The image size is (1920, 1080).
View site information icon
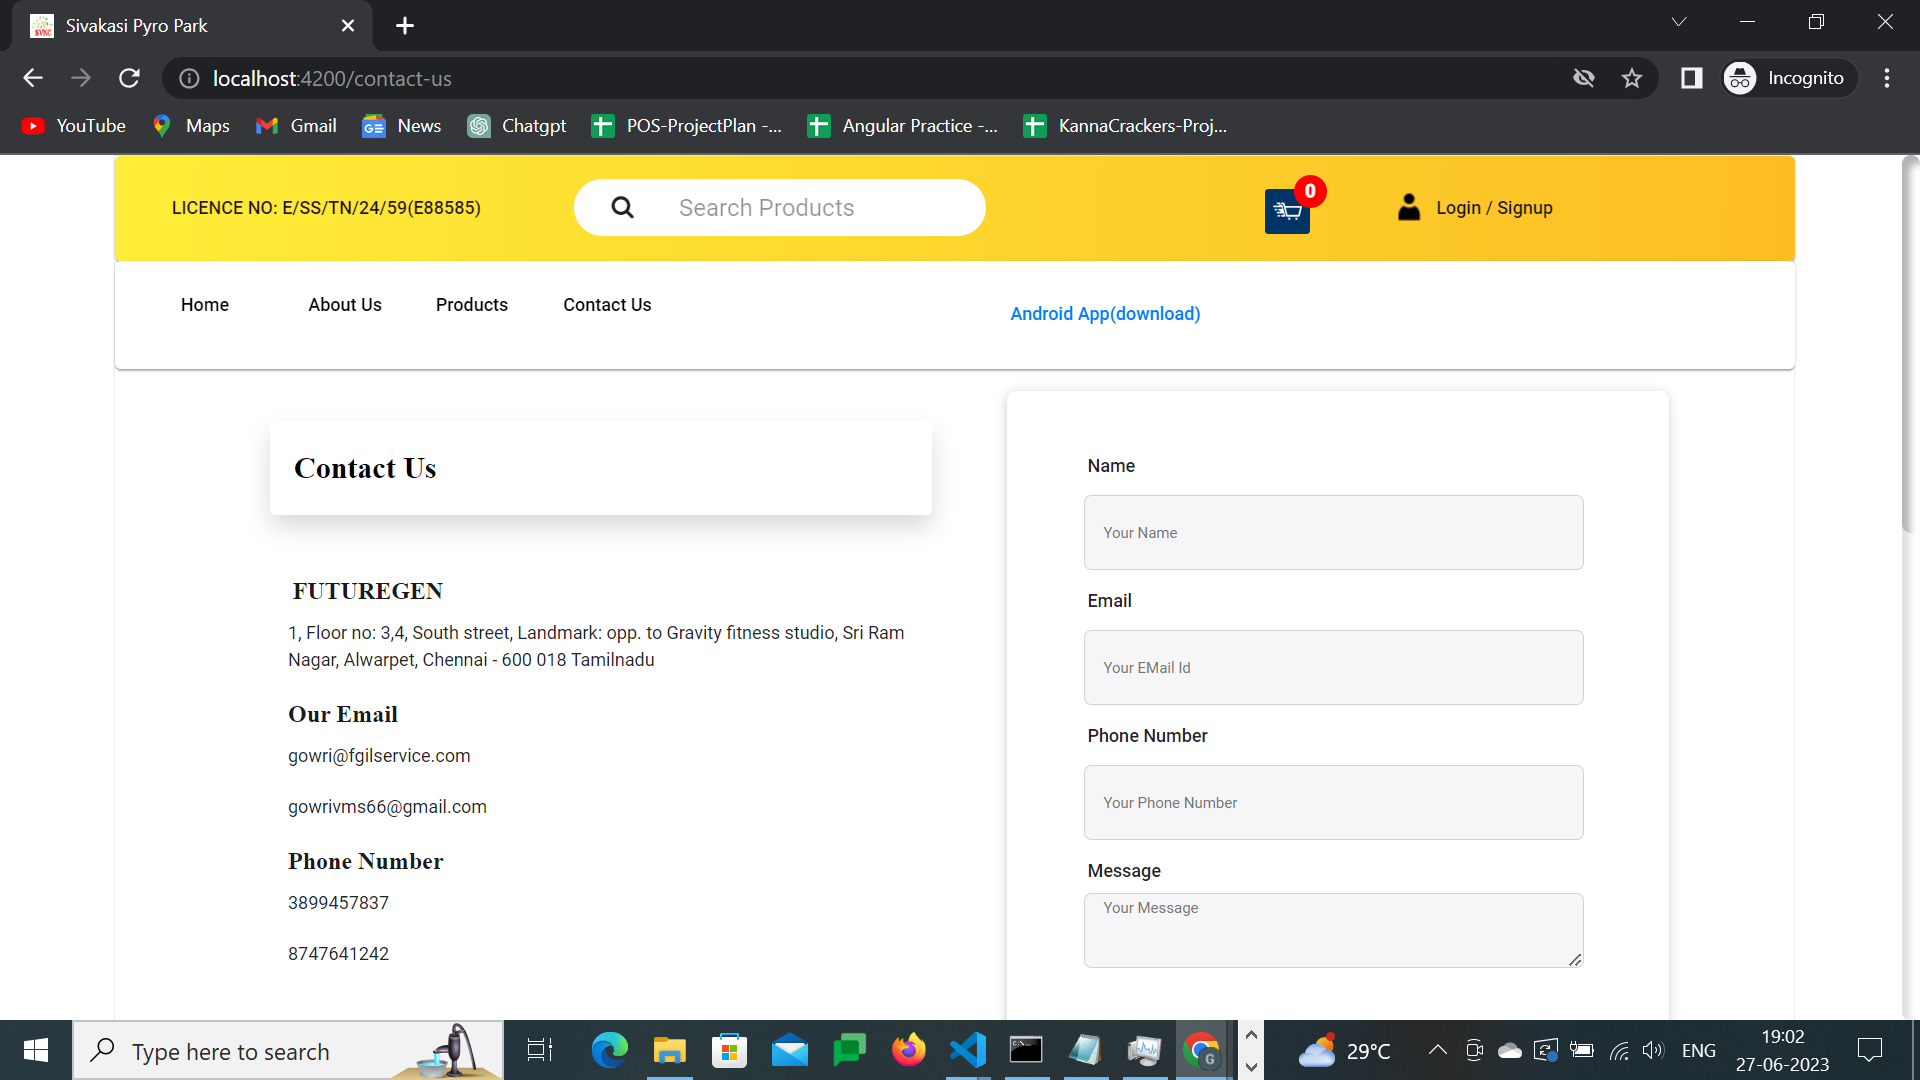(x=189, y=78)
